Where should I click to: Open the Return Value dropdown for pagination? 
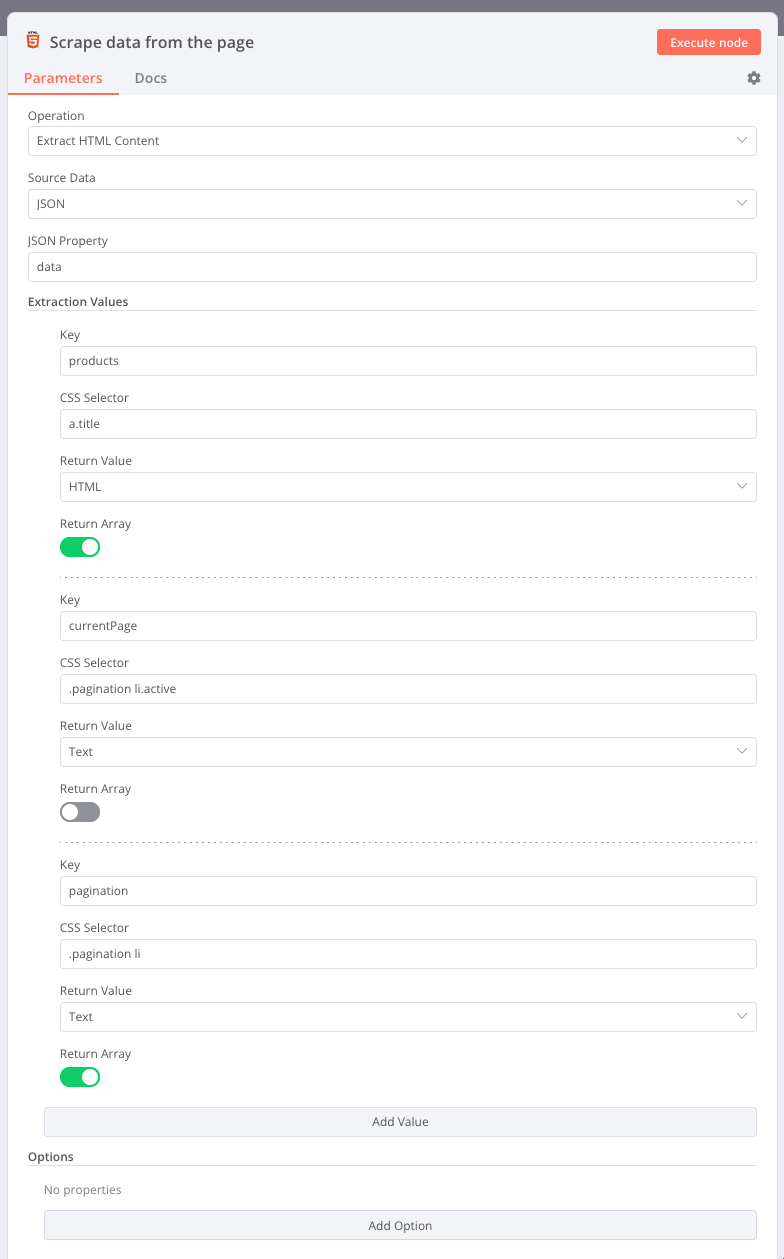point(407,1016)
